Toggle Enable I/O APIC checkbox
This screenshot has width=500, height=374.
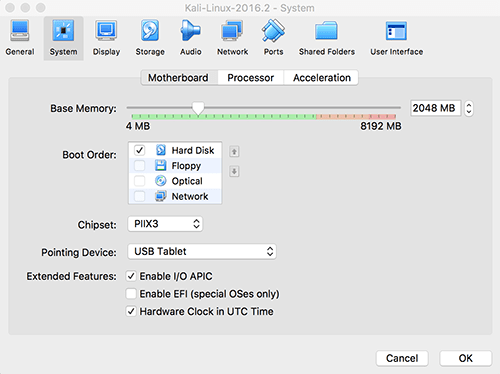[x=131, y=276]
